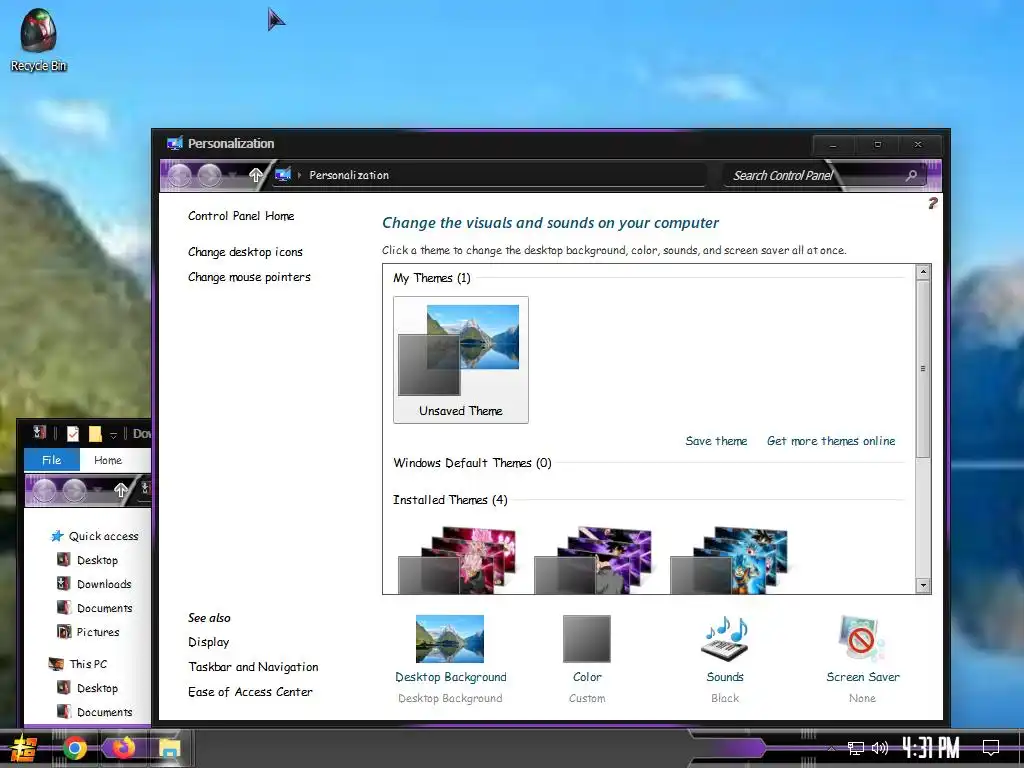Click the taskbar clock showing 4:31 PM
The image size is (1024, 768).
pyautogui.click(x=931, y=748)
